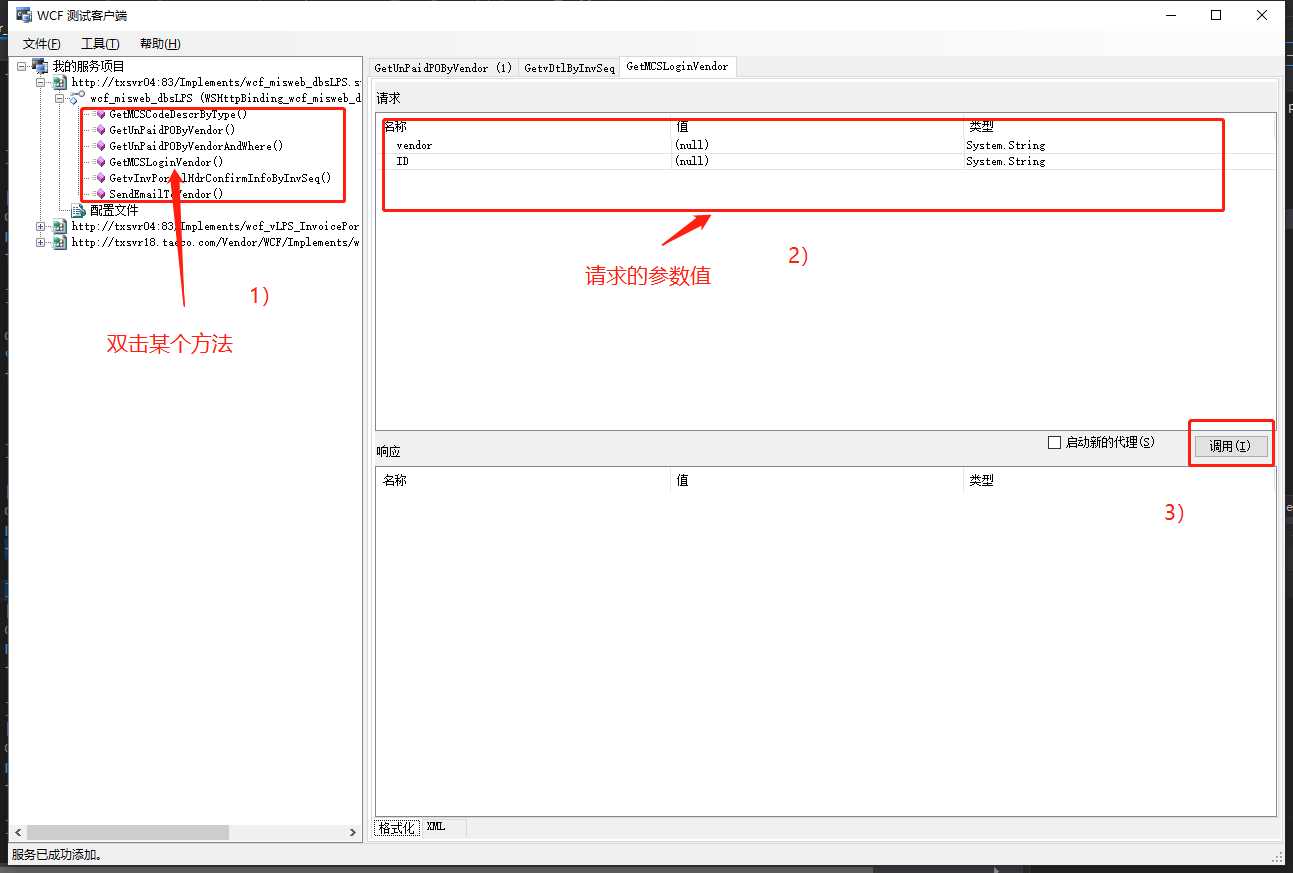Select GetMCSCodeDescrByType() in the tree
The height and width of the screenshot is (873, 1293).
tap(178, 114)
